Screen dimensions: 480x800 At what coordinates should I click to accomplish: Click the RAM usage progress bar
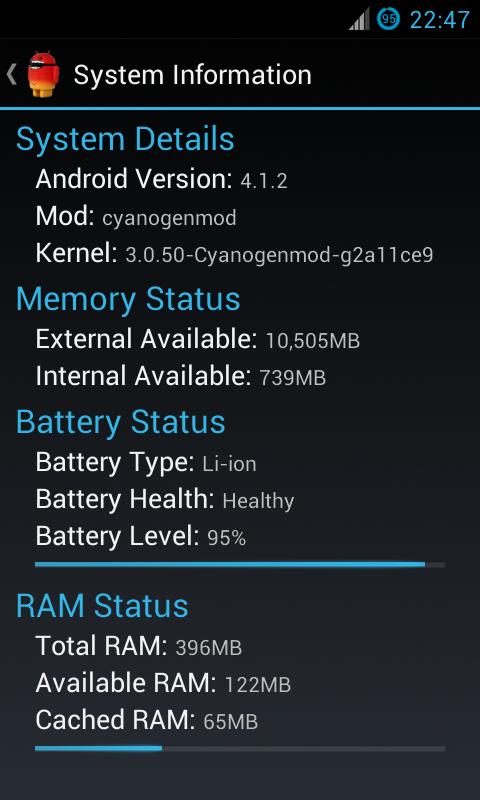(x=240, y=748)
